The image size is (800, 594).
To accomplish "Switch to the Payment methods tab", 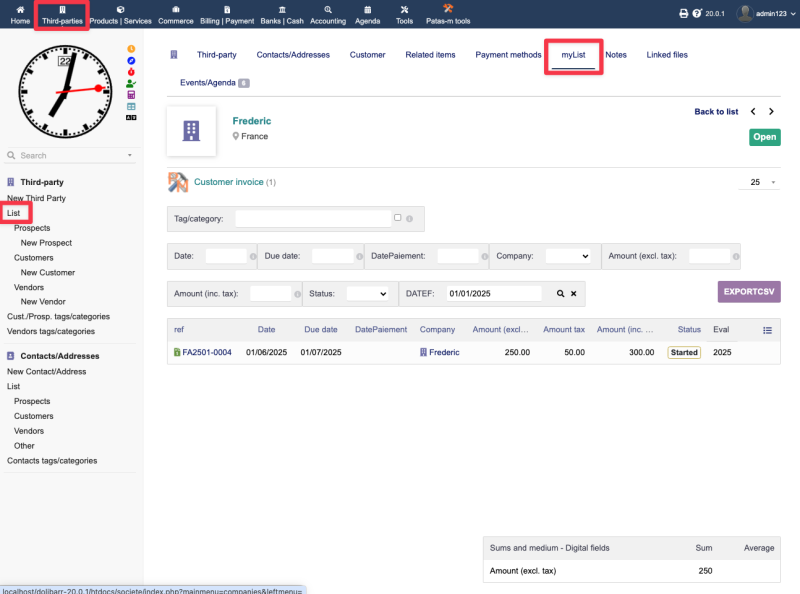I will [x=508, y=55].
